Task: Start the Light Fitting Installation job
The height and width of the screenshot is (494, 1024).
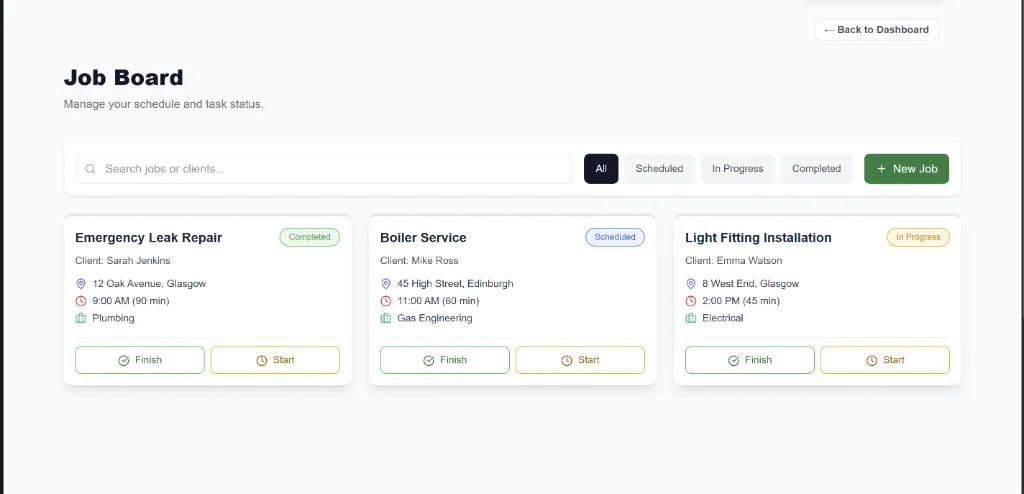Action: 885,360
